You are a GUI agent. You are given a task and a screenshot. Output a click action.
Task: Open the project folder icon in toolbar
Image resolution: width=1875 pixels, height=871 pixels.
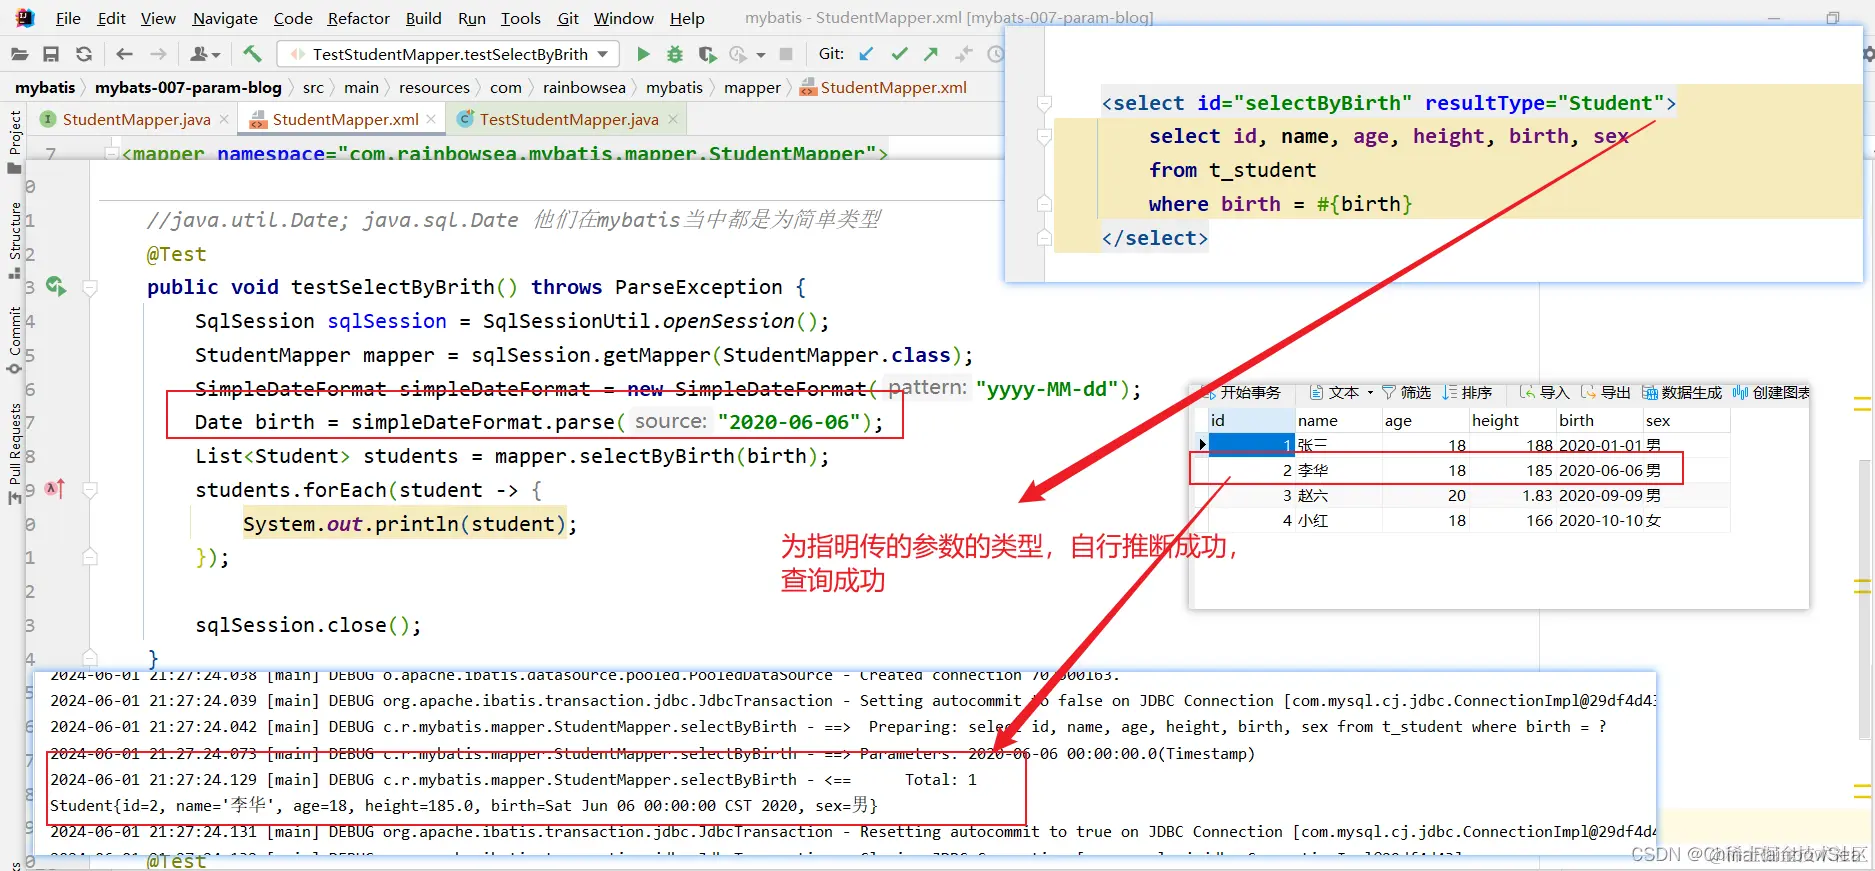(x=19, y=54)
